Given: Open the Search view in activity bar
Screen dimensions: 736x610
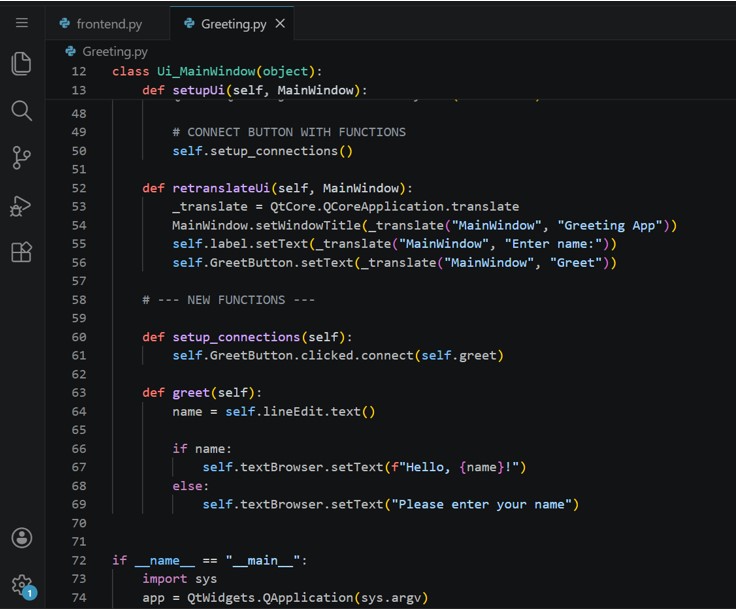Looking at the screenshot, I should 22,111.
